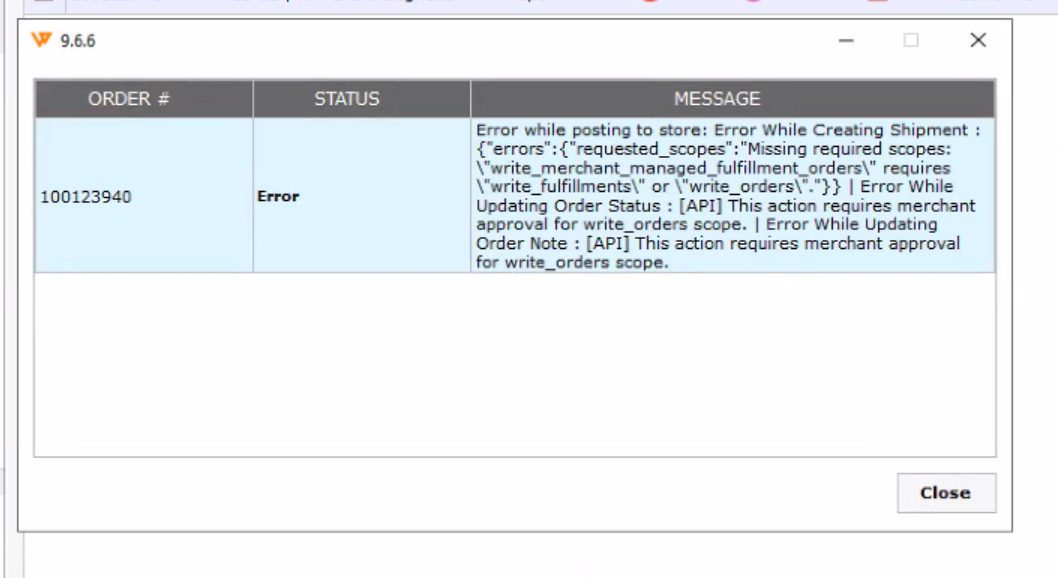Viewport: 1058px width, 578px height.
Task: Select the error message text cell
Action: 733,196
